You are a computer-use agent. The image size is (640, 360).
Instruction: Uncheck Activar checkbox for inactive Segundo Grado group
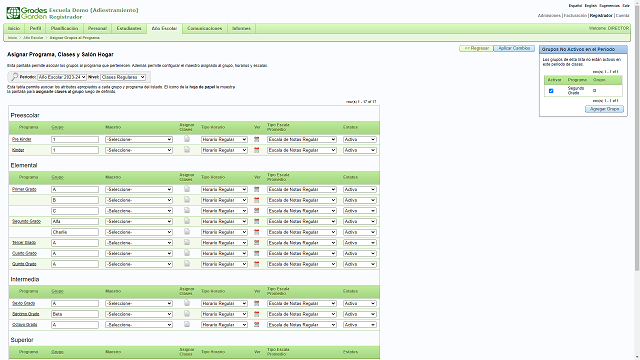[551, 91]
